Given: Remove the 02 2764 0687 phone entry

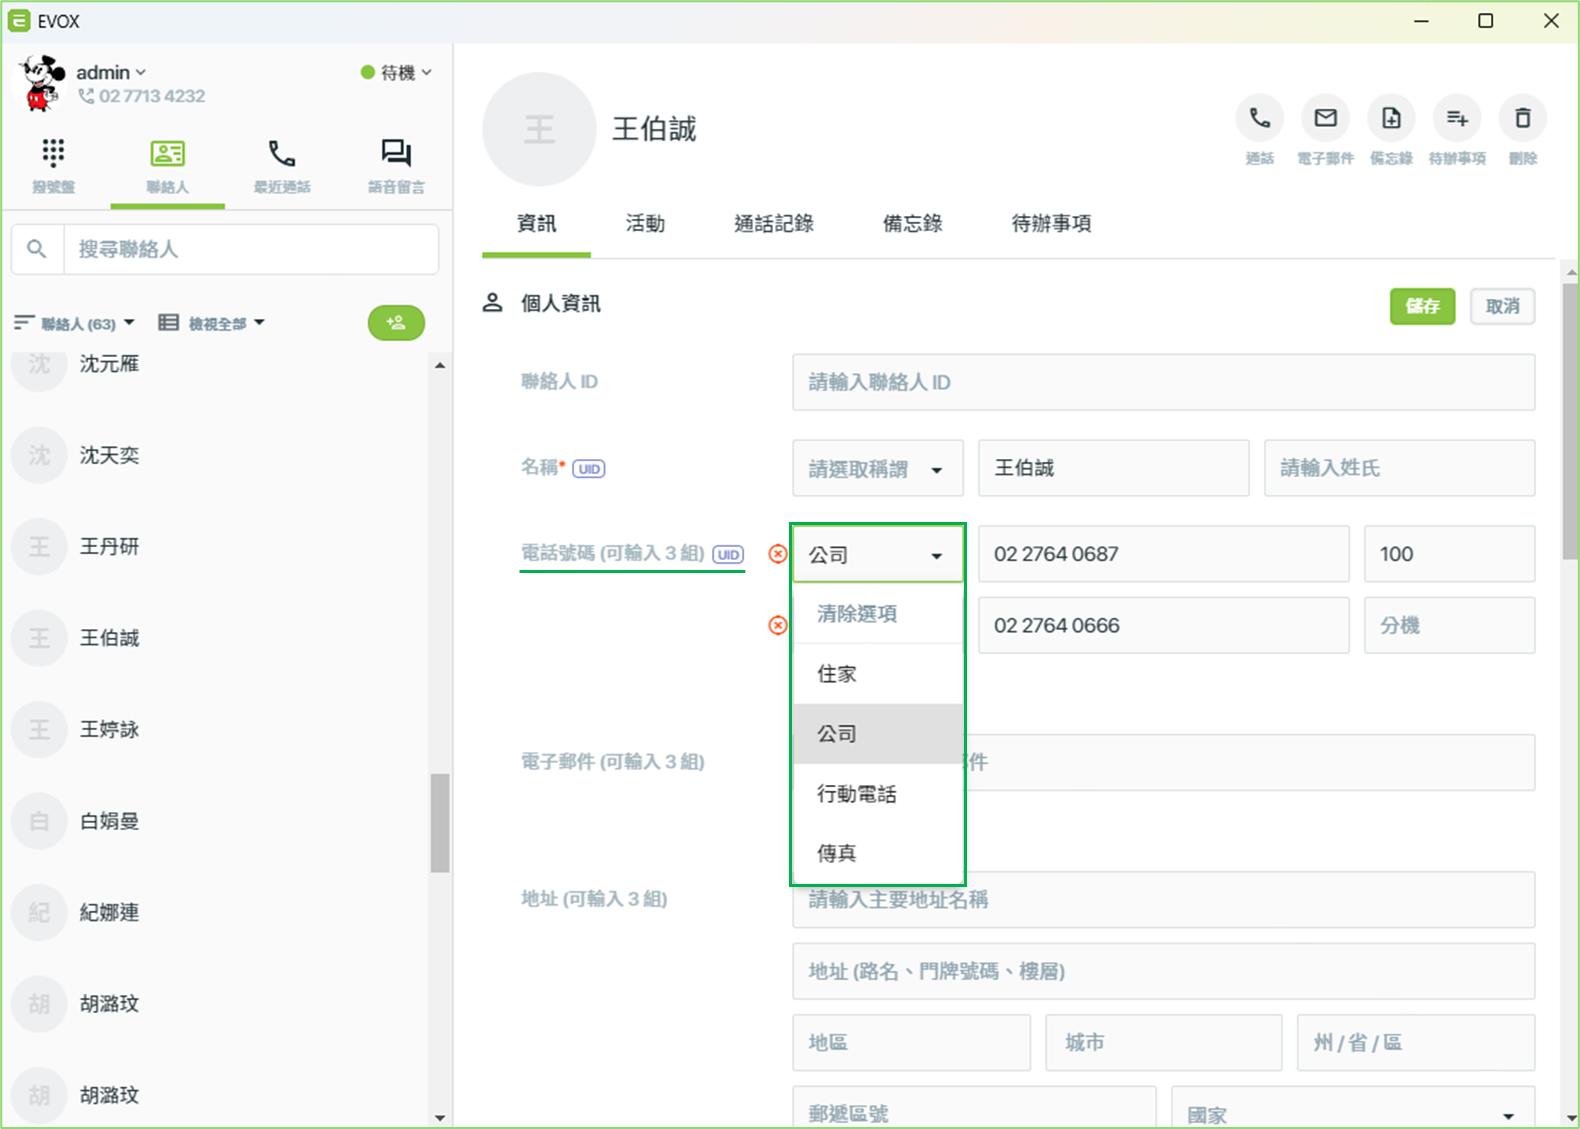Looking at the screenshot, I should (x=778, y=554).
